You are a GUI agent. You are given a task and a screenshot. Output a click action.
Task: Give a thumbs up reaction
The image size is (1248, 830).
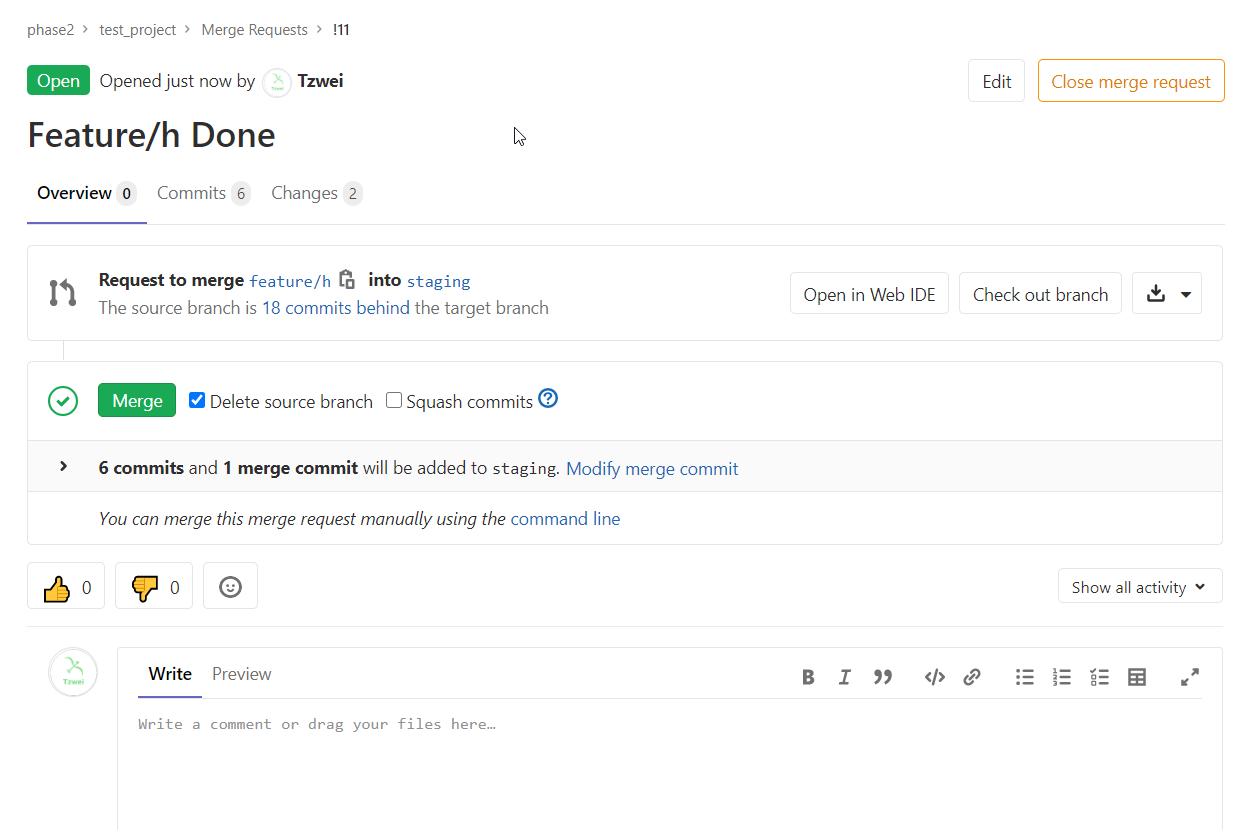[66, 587]
